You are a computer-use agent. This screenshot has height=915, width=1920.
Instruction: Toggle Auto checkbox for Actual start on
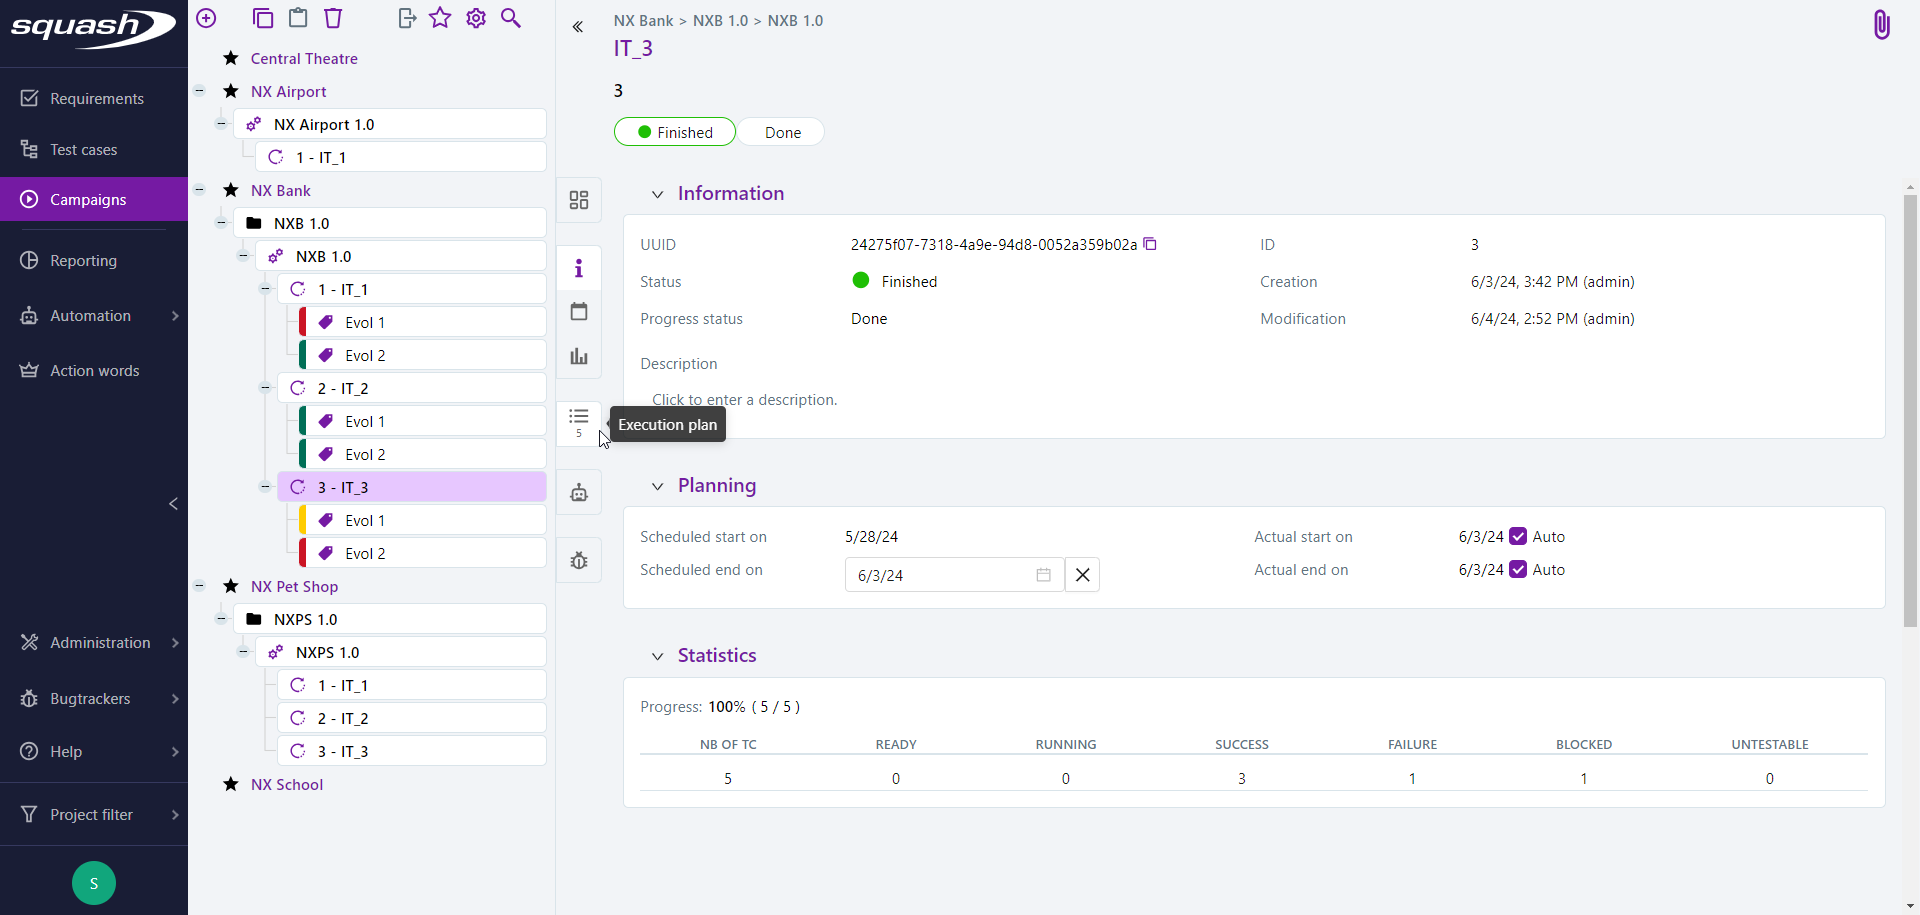(x=1518, y=537)
